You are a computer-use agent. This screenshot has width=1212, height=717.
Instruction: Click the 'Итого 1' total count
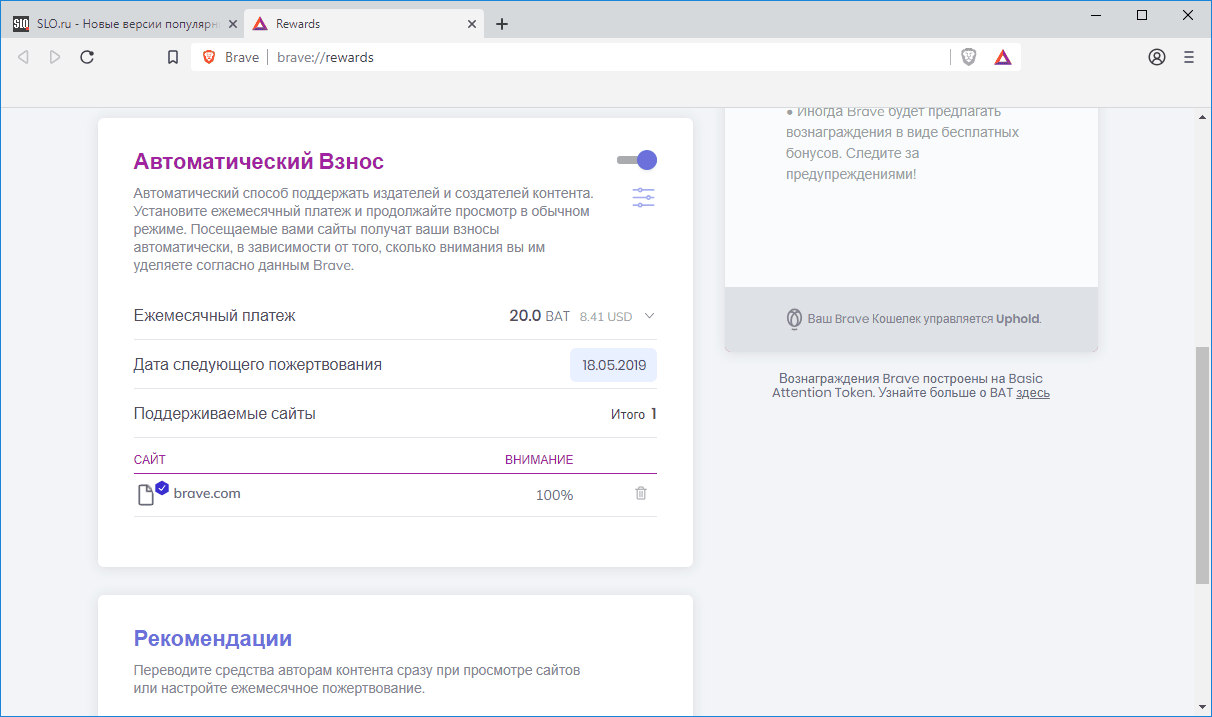click(x=634, y=414)
